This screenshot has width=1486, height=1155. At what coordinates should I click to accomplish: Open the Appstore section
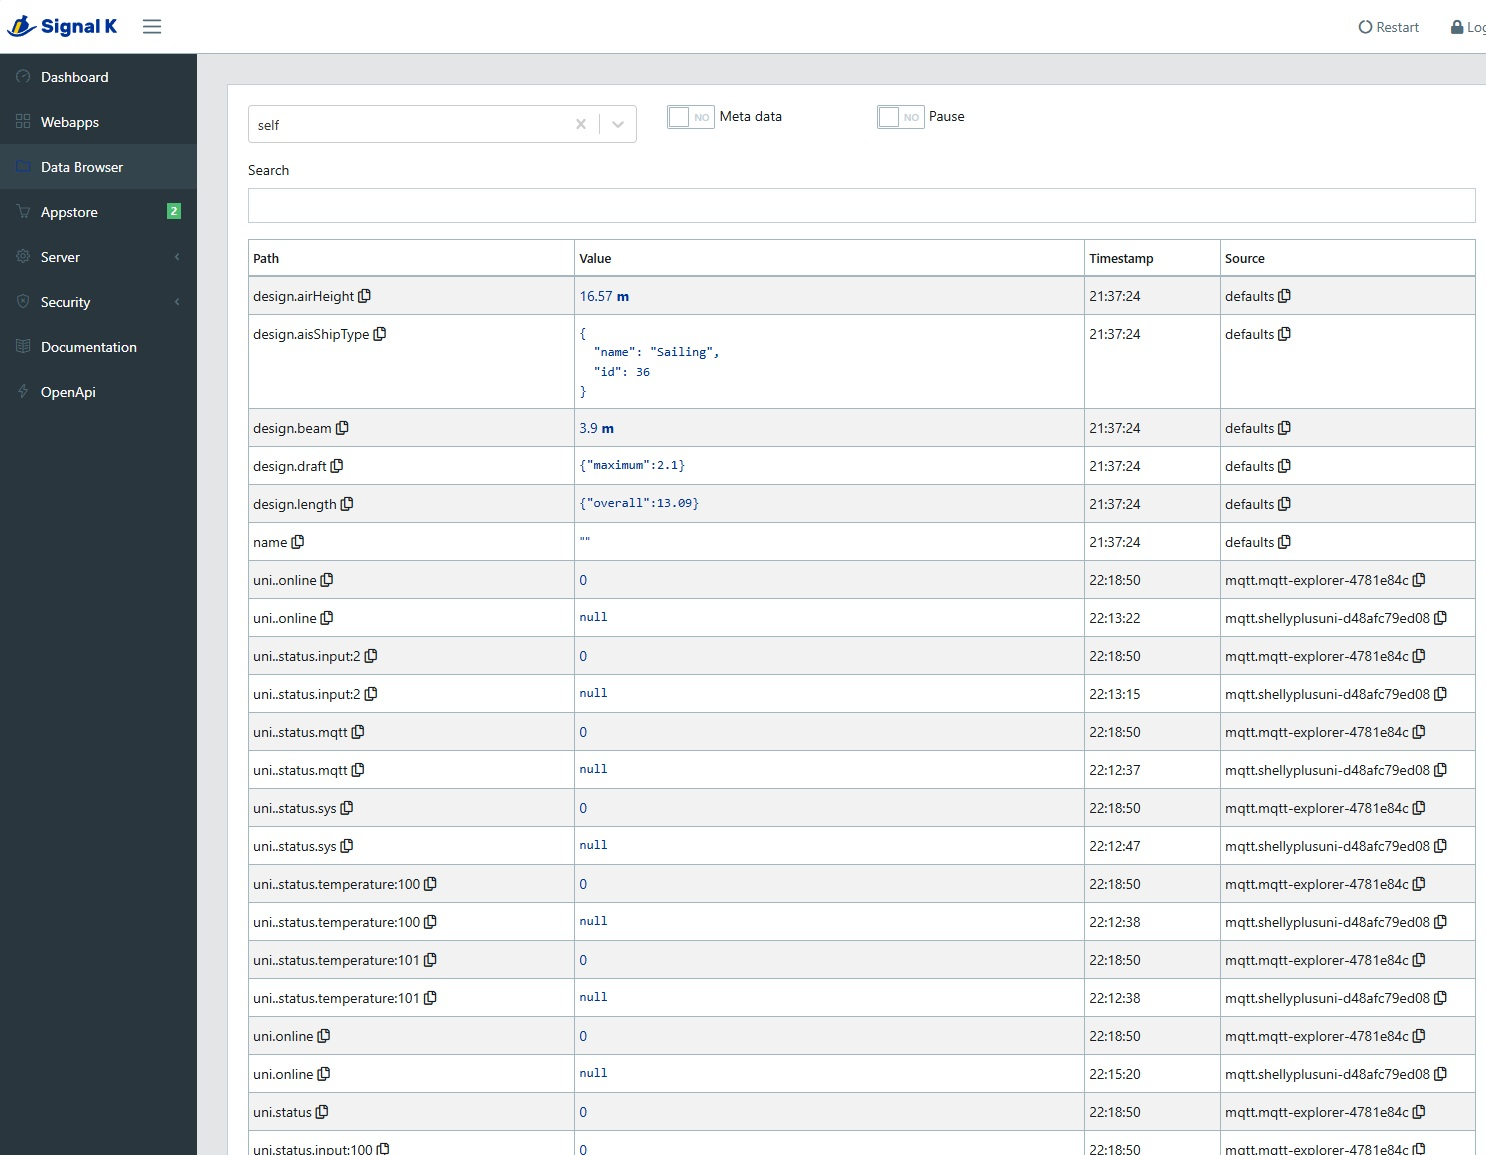point(98,212)
